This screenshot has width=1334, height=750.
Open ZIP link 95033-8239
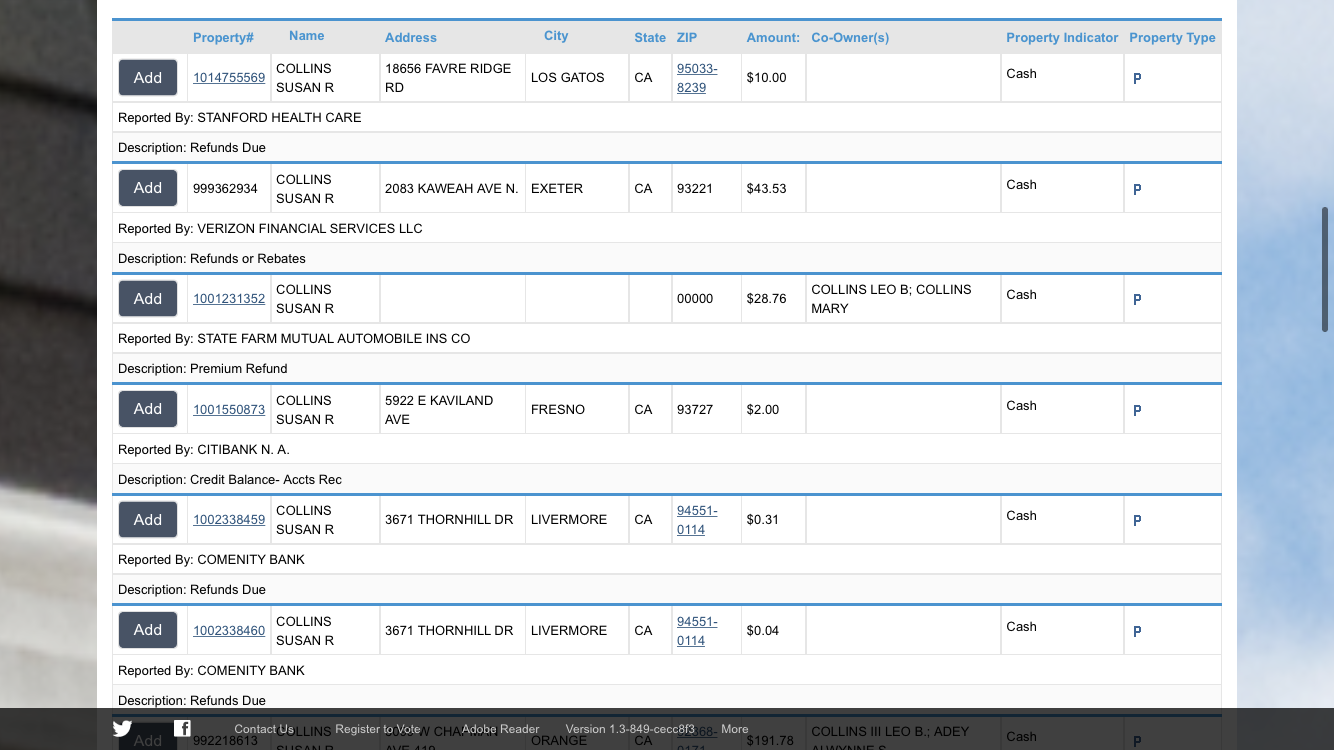click(697, 78)
